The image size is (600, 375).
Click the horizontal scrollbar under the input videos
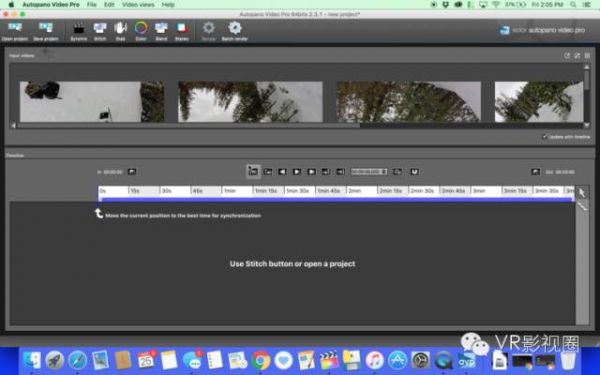(x=189, y=125)
